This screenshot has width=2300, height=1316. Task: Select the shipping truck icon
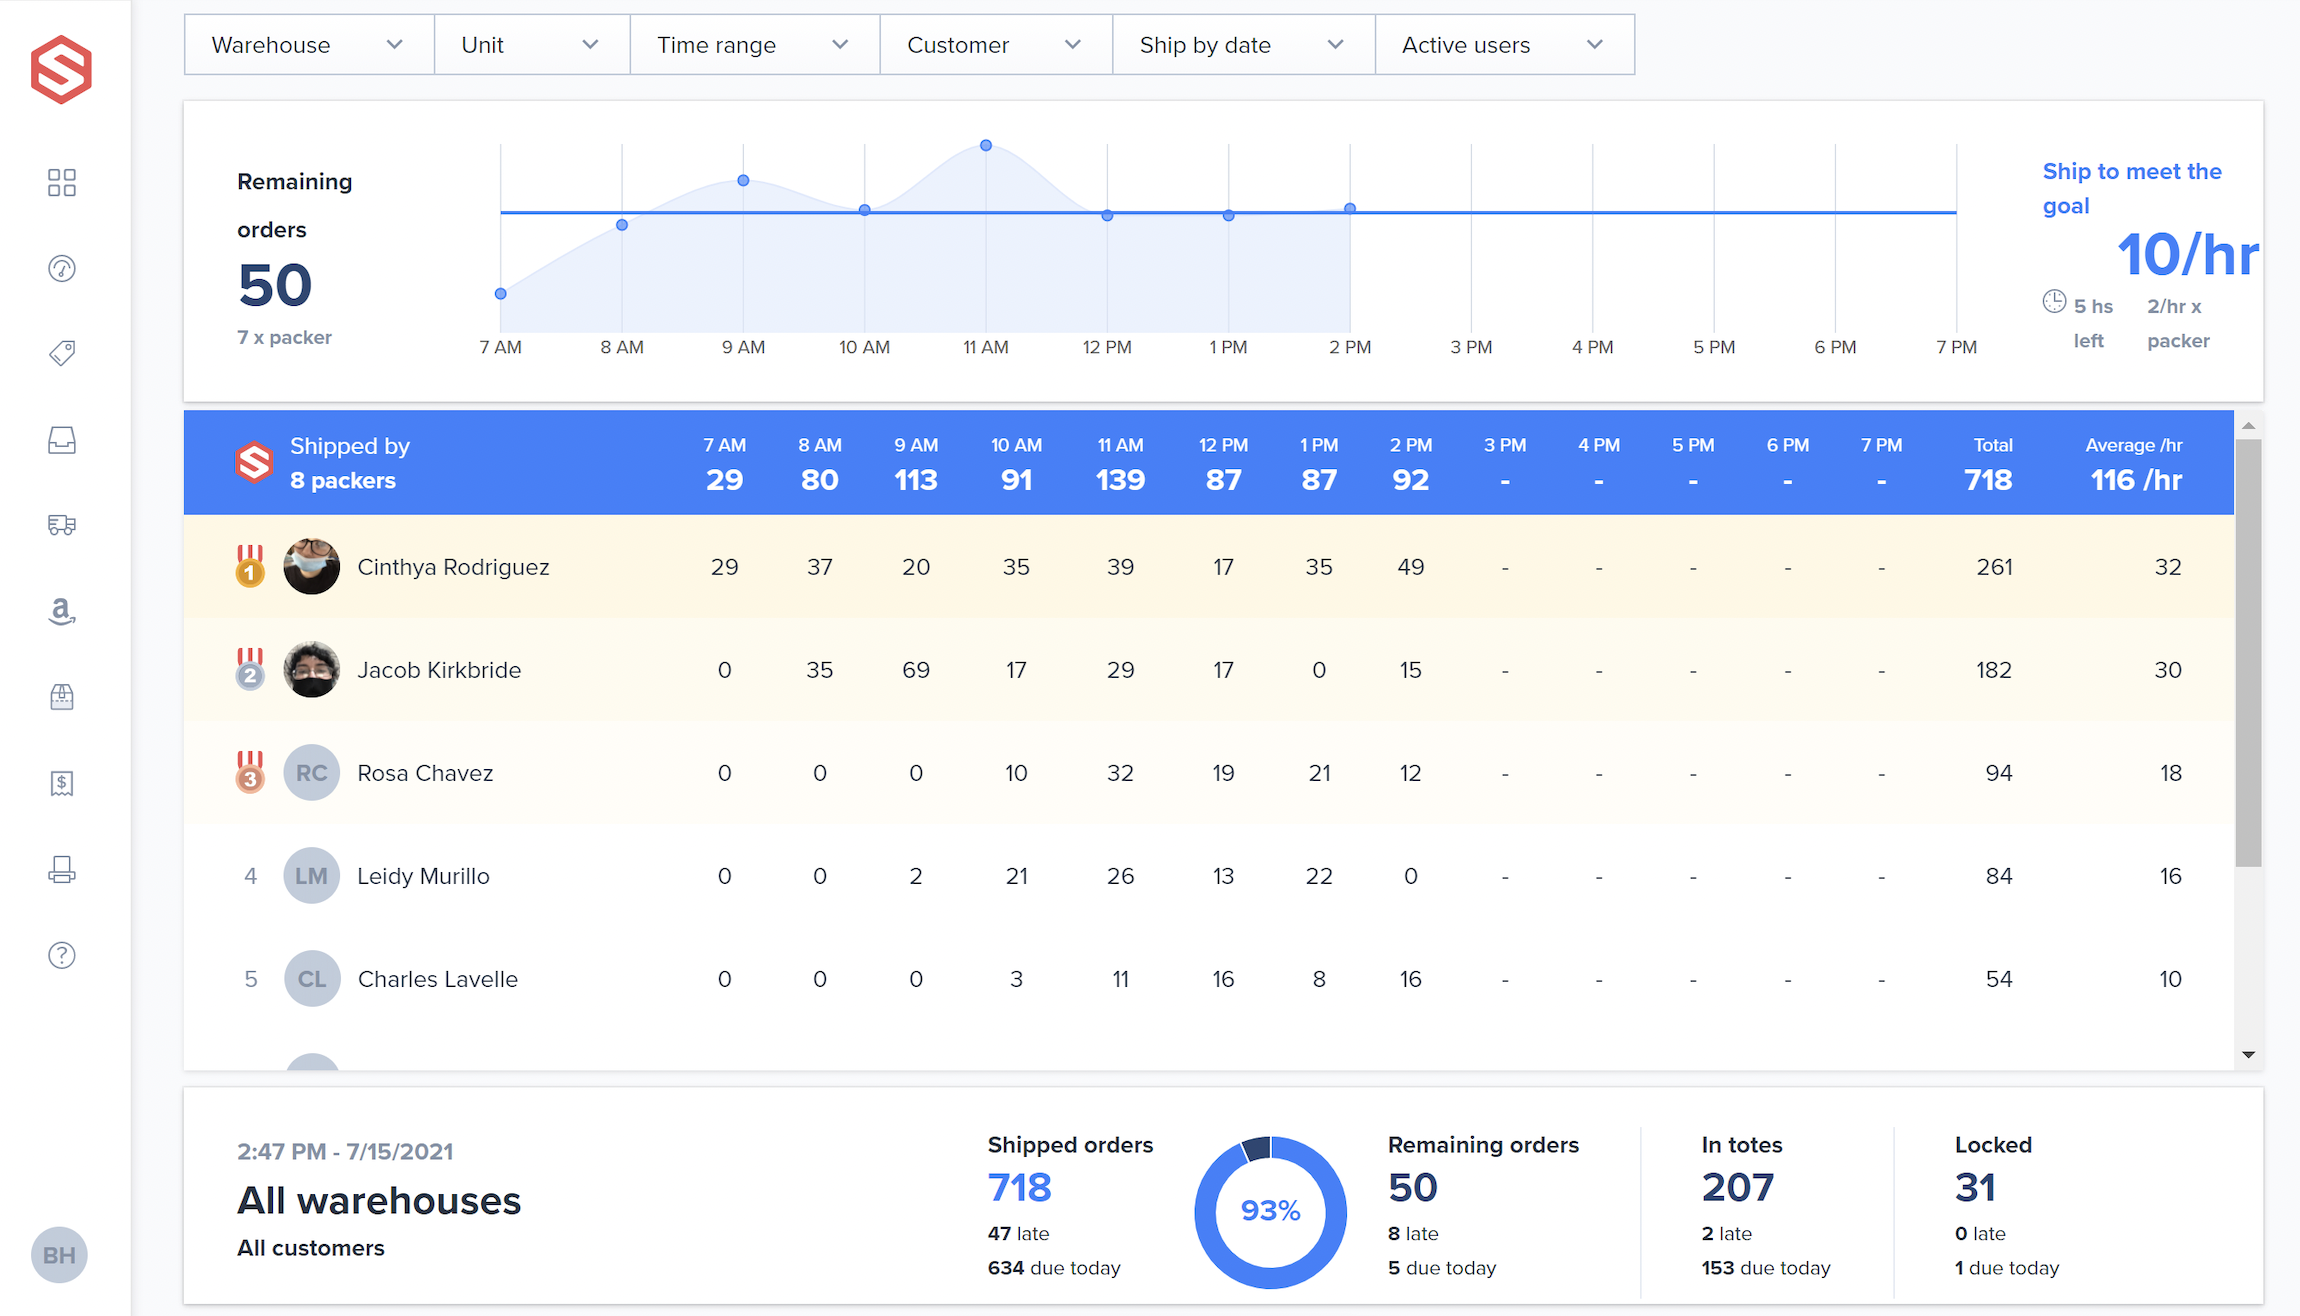[61, 524]
